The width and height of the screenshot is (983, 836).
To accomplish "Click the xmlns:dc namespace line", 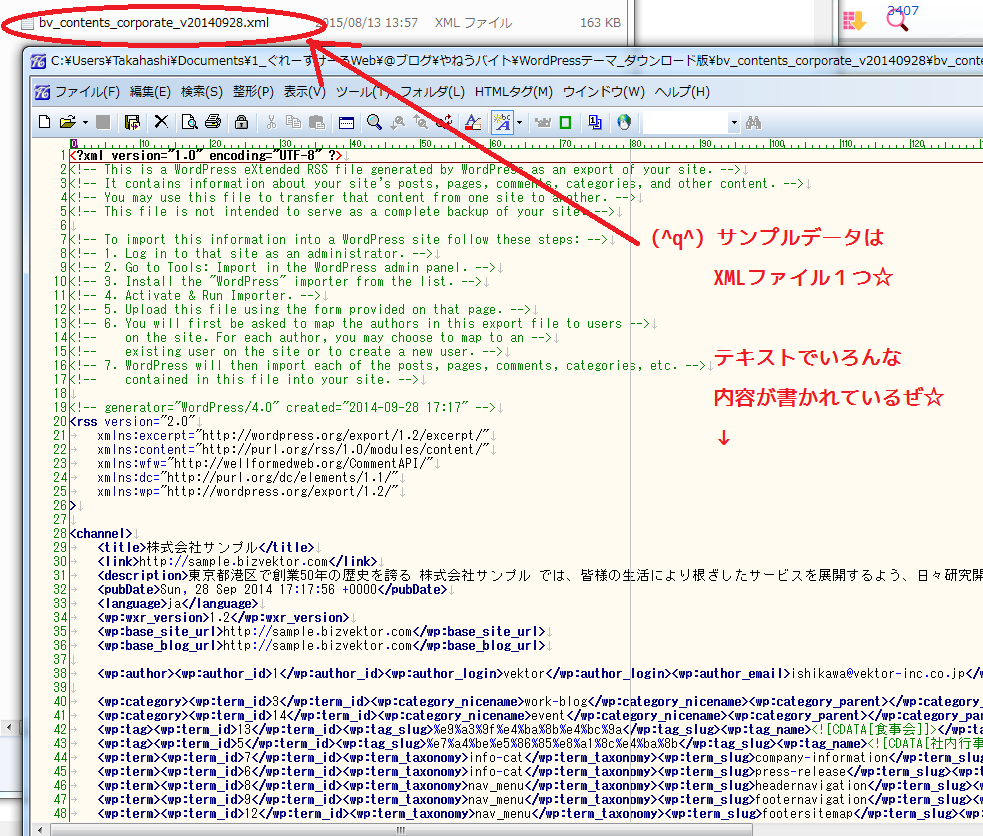I will click(x=247, y=478).
